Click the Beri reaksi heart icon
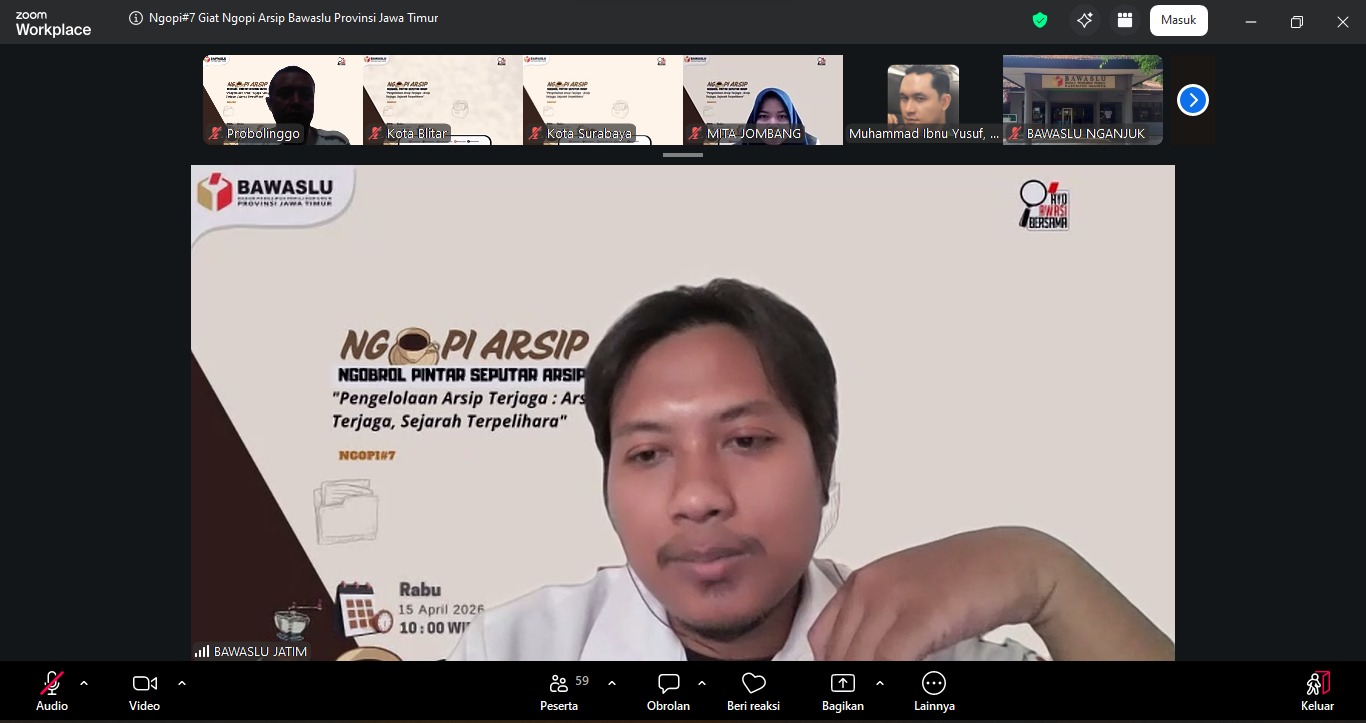The height and width of the screenshot is (723, 1366). [x=754, y=684]
